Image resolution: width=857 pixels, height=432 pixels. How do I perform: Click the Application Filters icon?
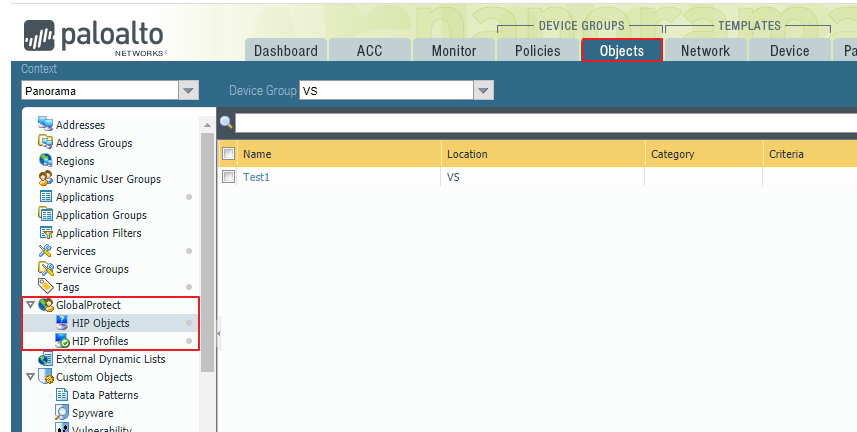click(x=46, y=232)
